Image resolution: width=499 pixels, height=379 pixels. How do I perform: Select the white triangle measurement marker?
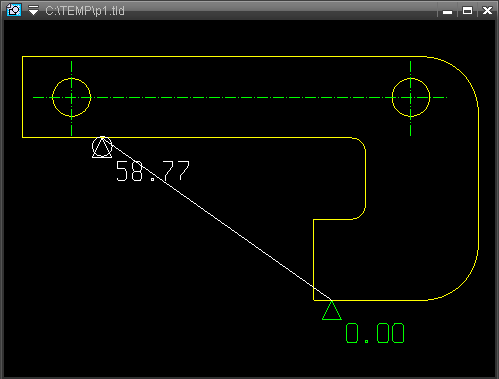click(x=102, y=147)
